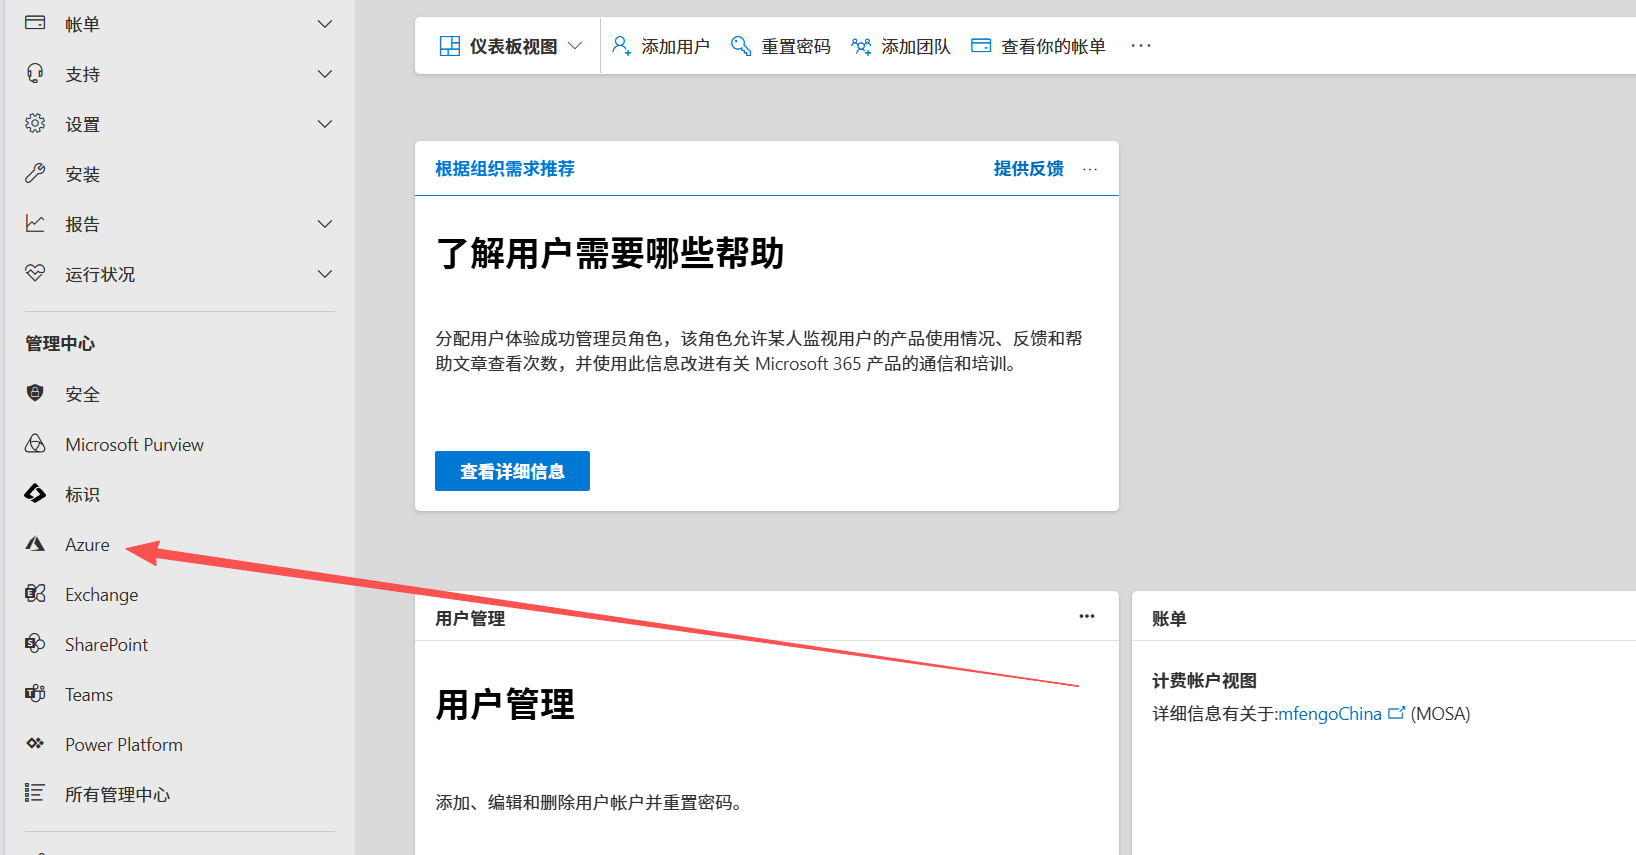The width and height of the screenshot is (1636, 855).
Task: Click the 标识 identity icon
Action: point(35,494)
